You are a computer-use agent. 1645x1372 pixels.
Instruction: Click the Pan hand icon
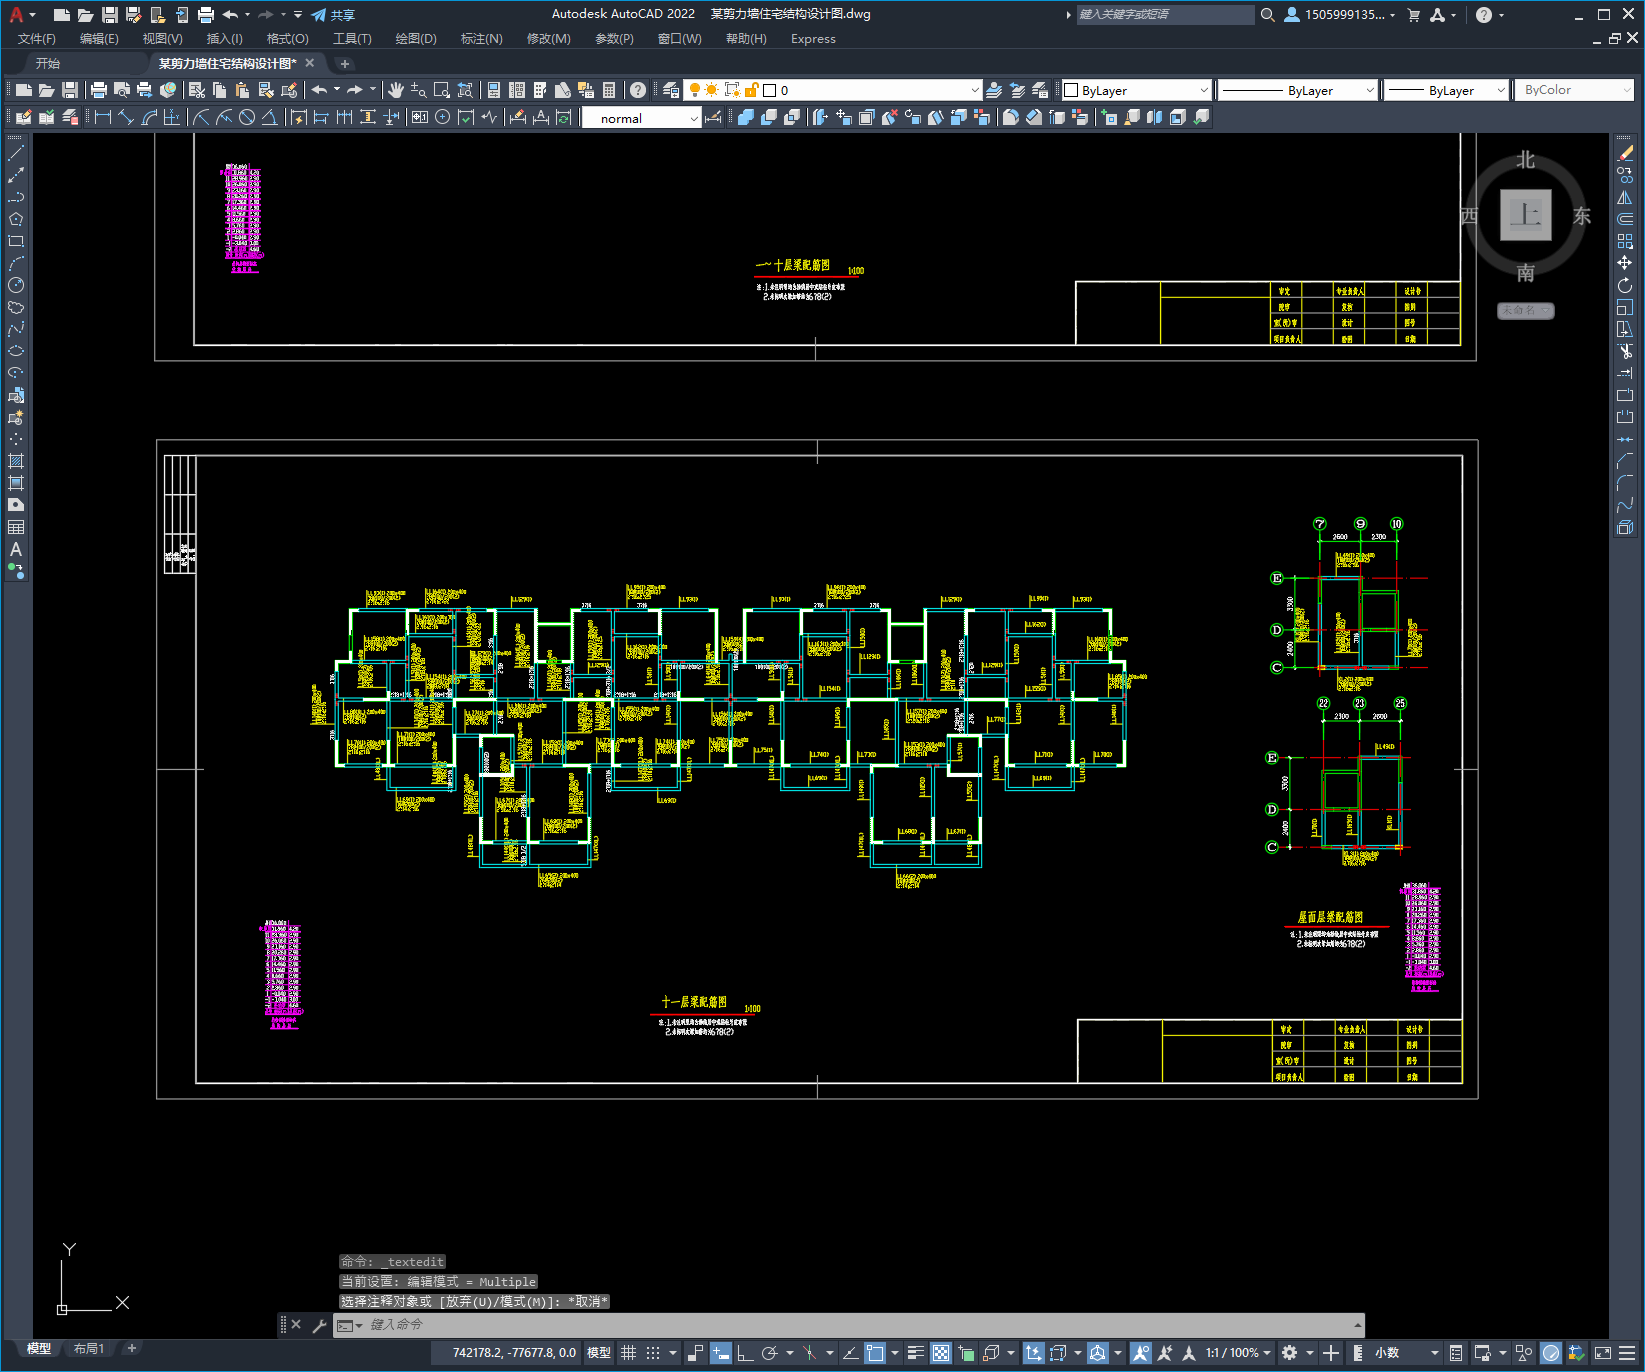396,90
